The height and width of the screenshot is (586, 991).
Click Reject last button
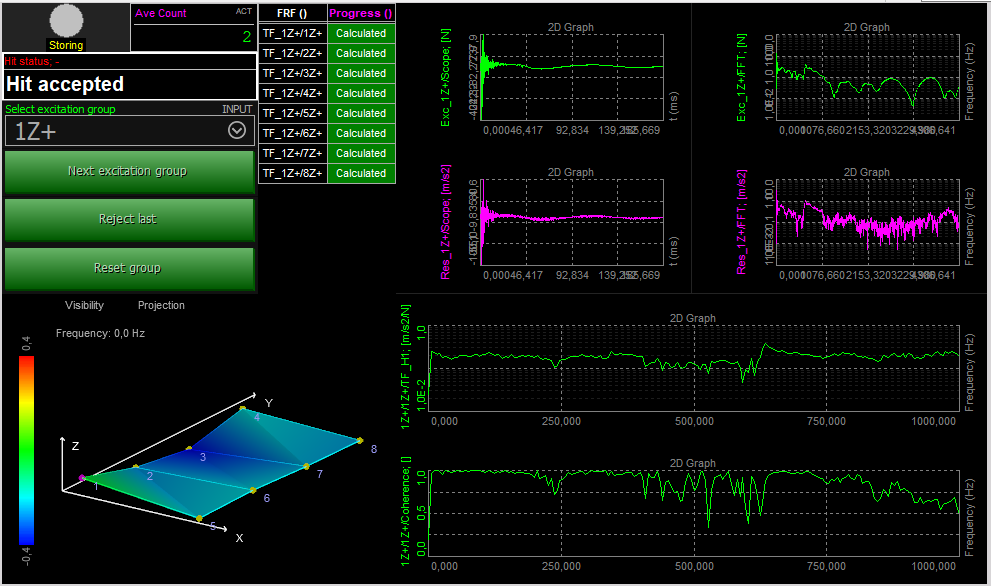(130, 219)
